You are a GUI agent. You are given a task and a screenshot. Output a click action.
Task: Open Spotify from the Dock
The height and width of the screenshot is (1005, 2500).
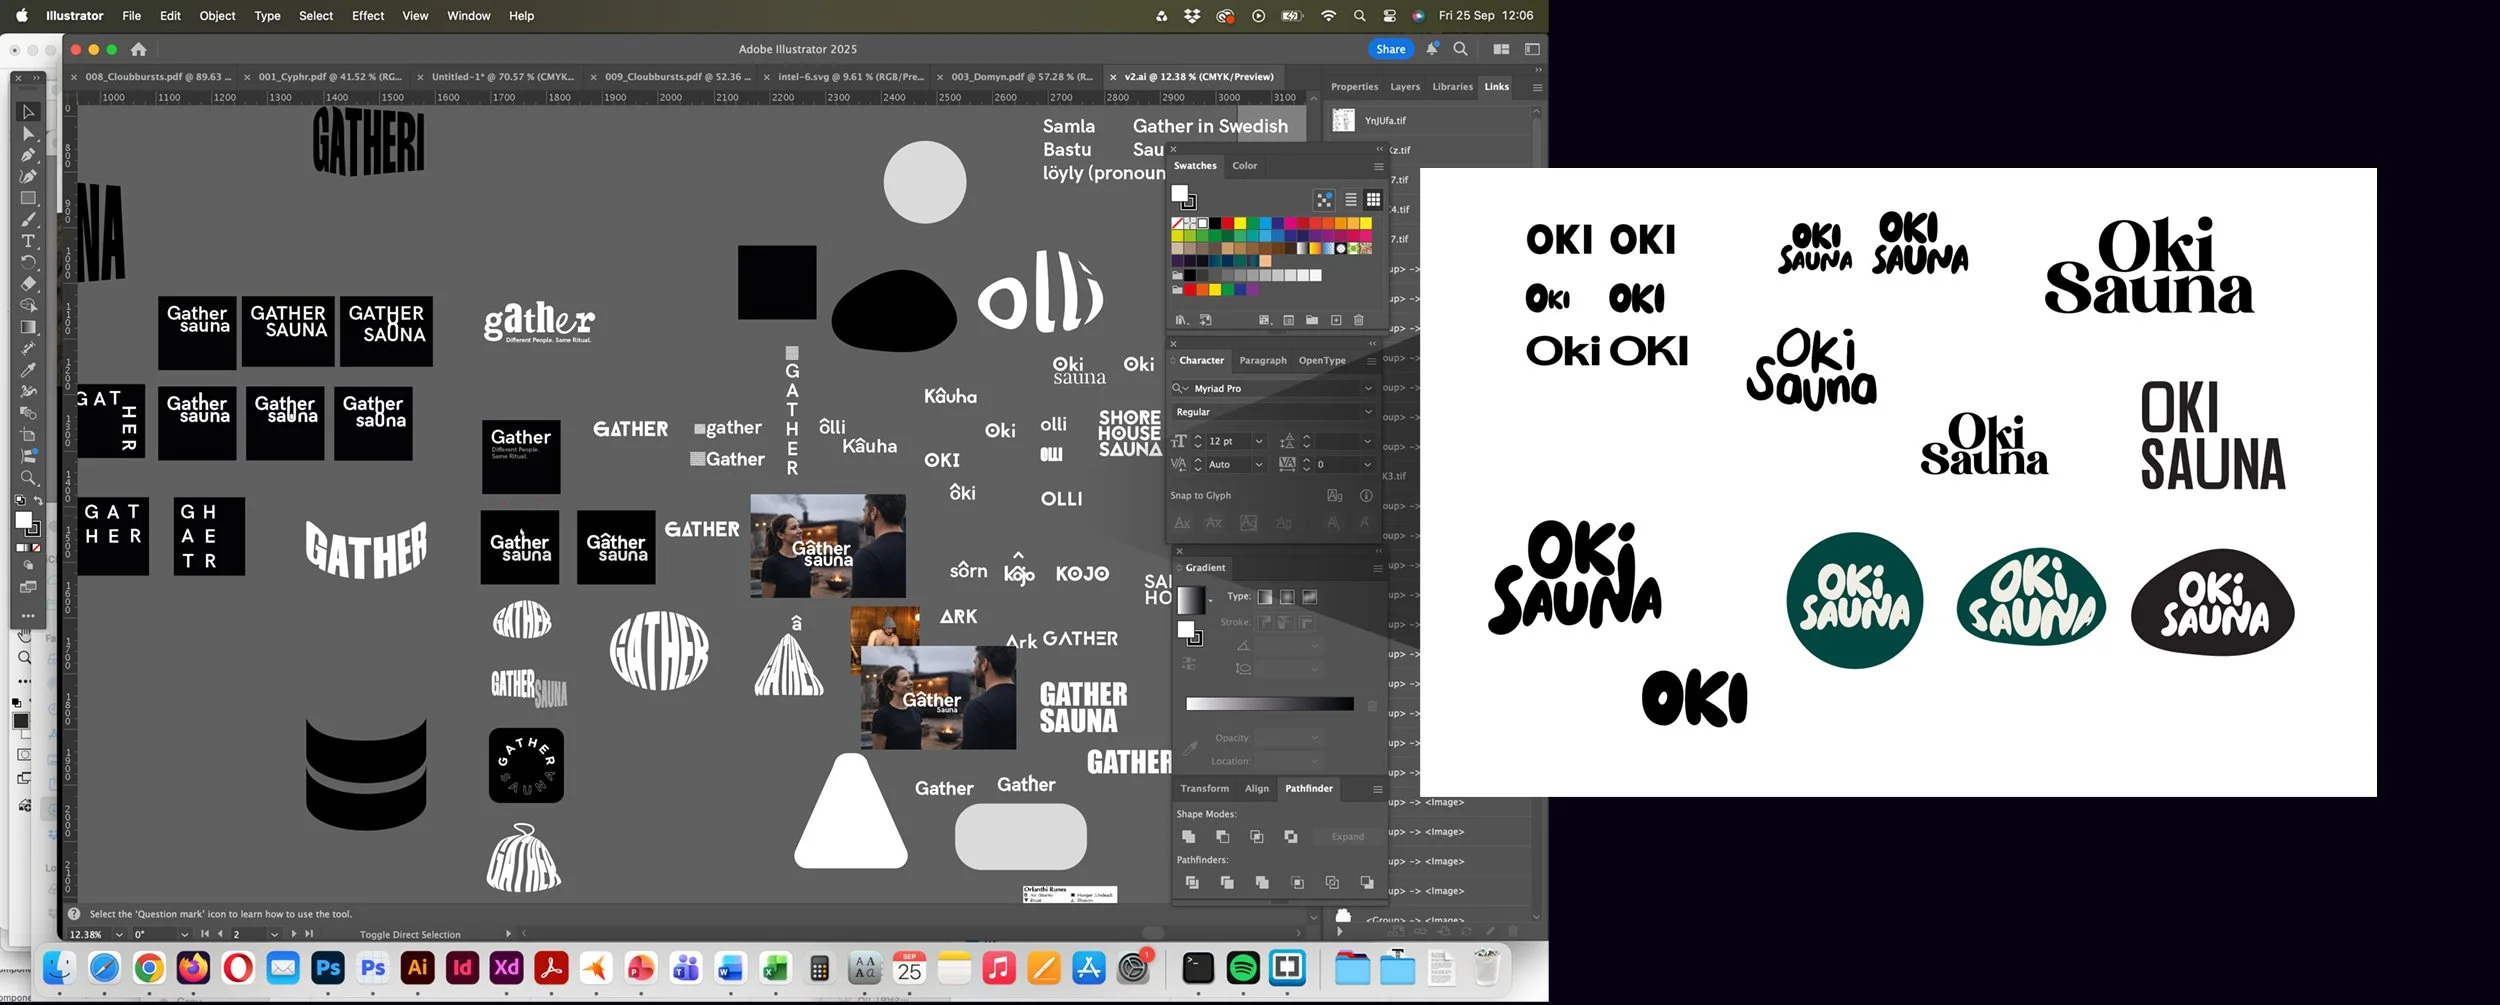(1243, 968)
